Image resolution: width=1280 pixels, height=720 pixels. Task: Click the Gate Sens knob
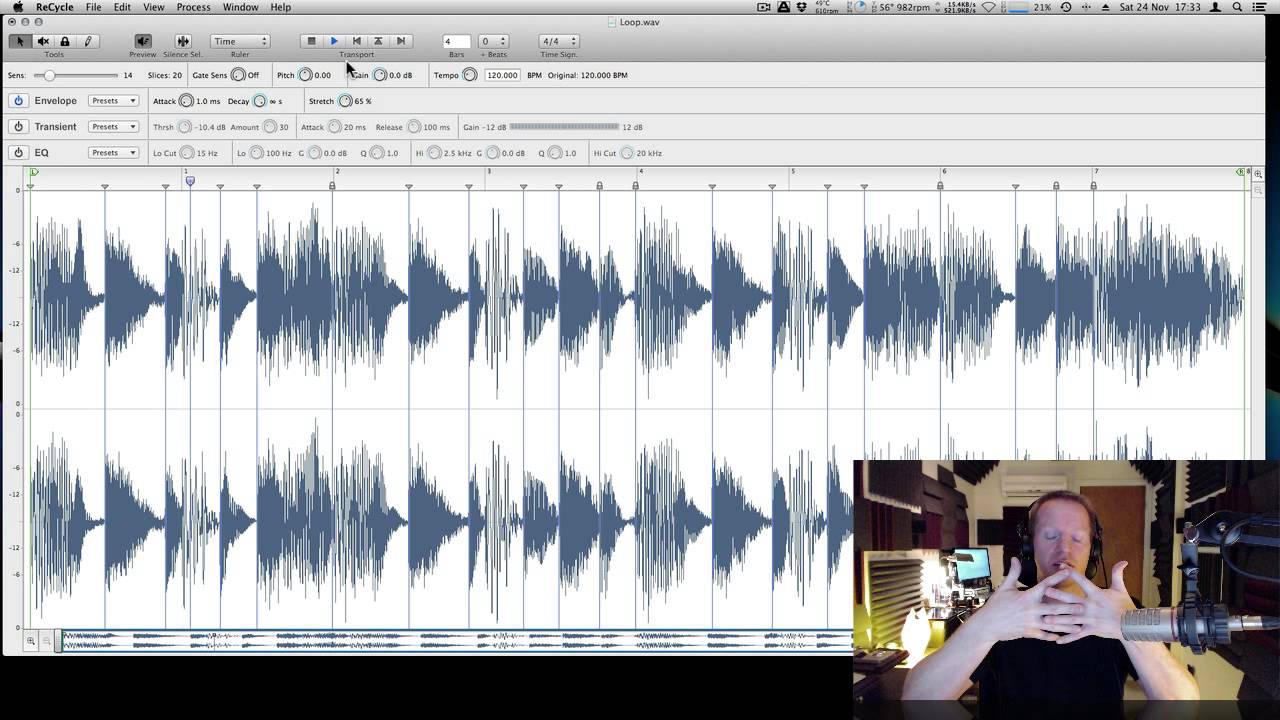click(x=238, y=75)
